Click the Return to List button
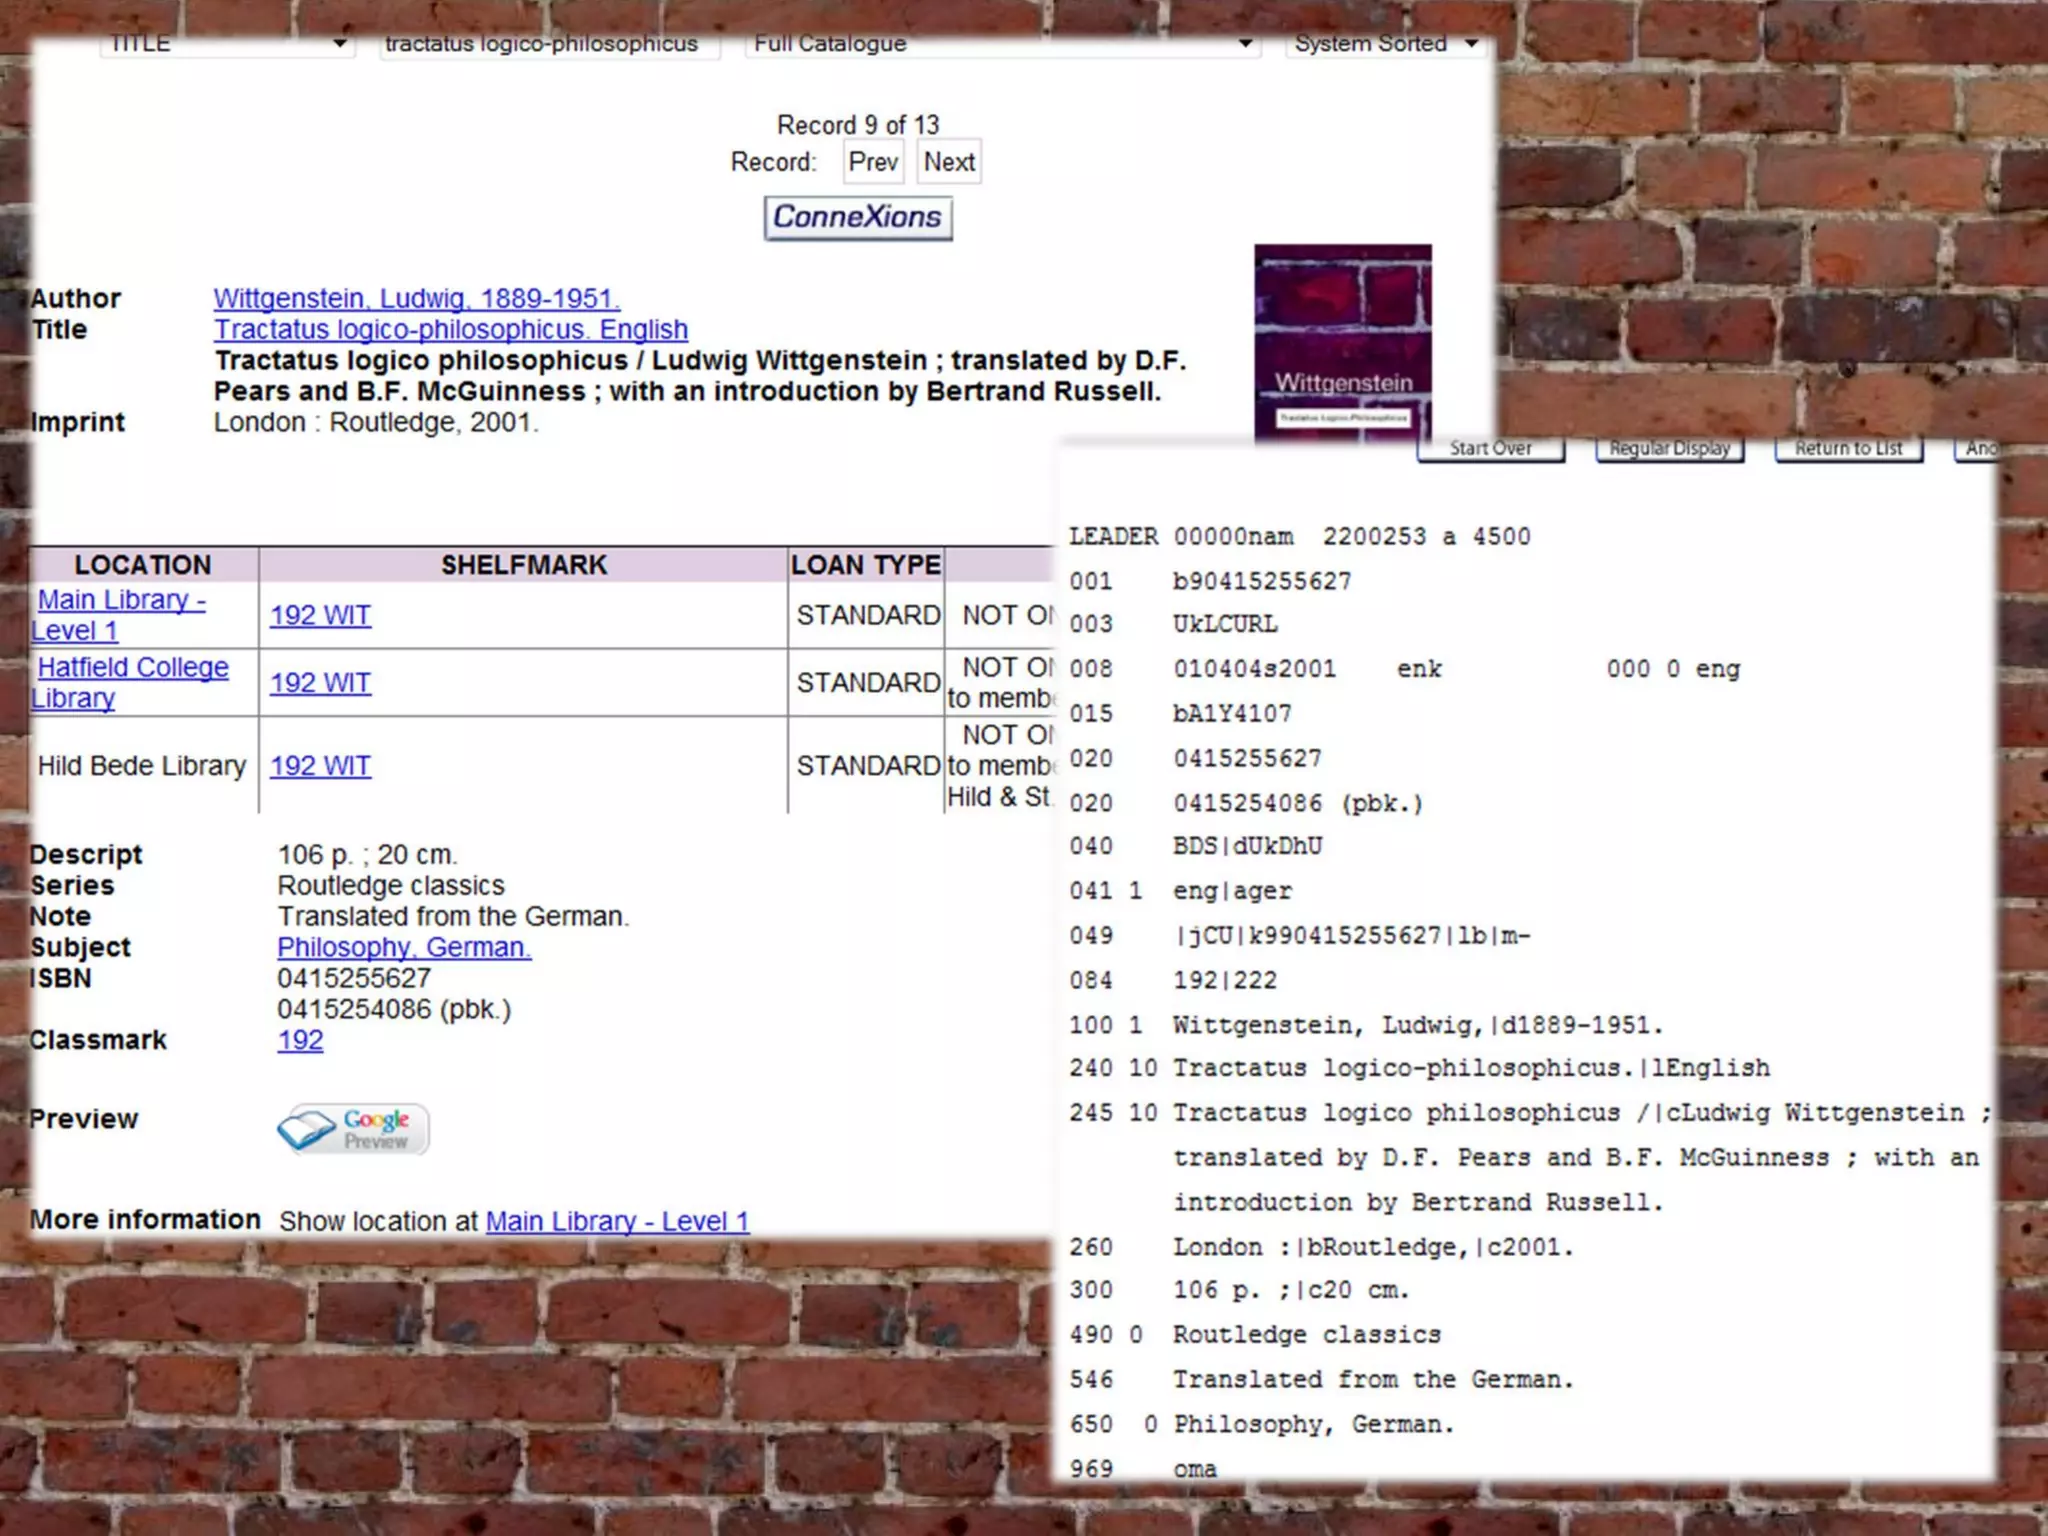Viewport: 2048px width, 1536px height. [x=1848, y=449]
